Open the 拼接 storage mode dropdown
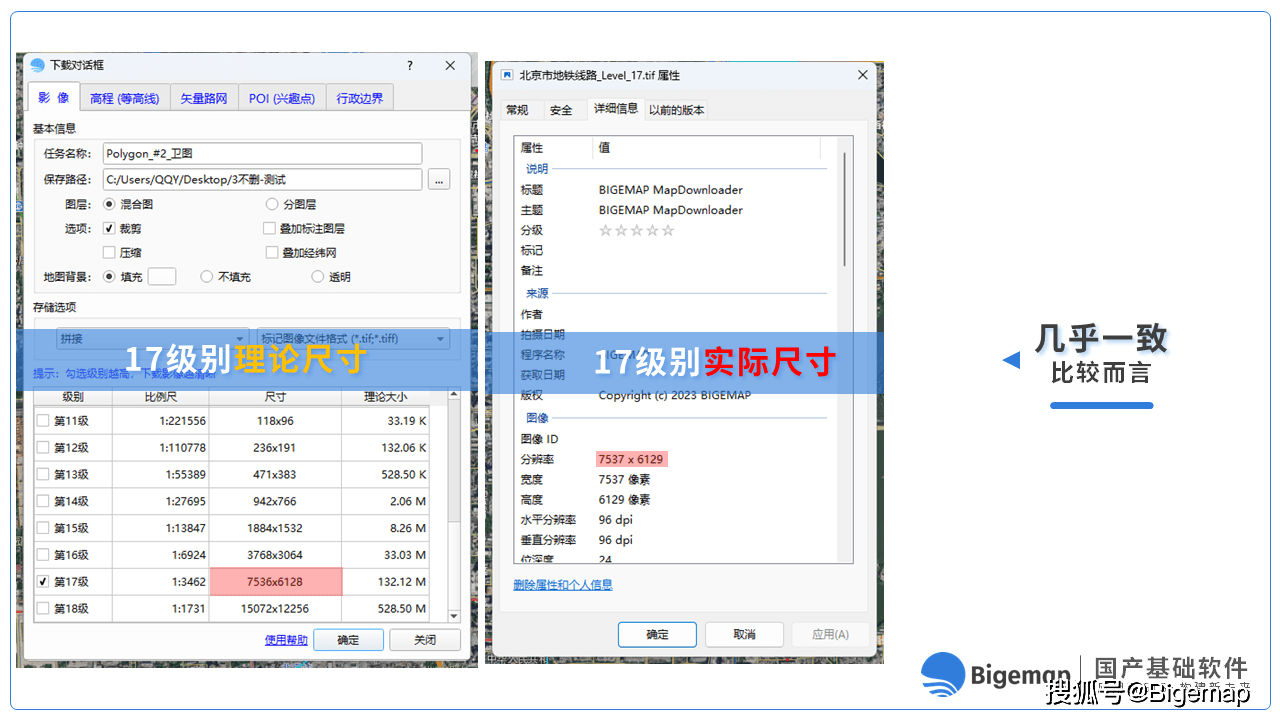 pyautogui.click(x=152, y=339)
